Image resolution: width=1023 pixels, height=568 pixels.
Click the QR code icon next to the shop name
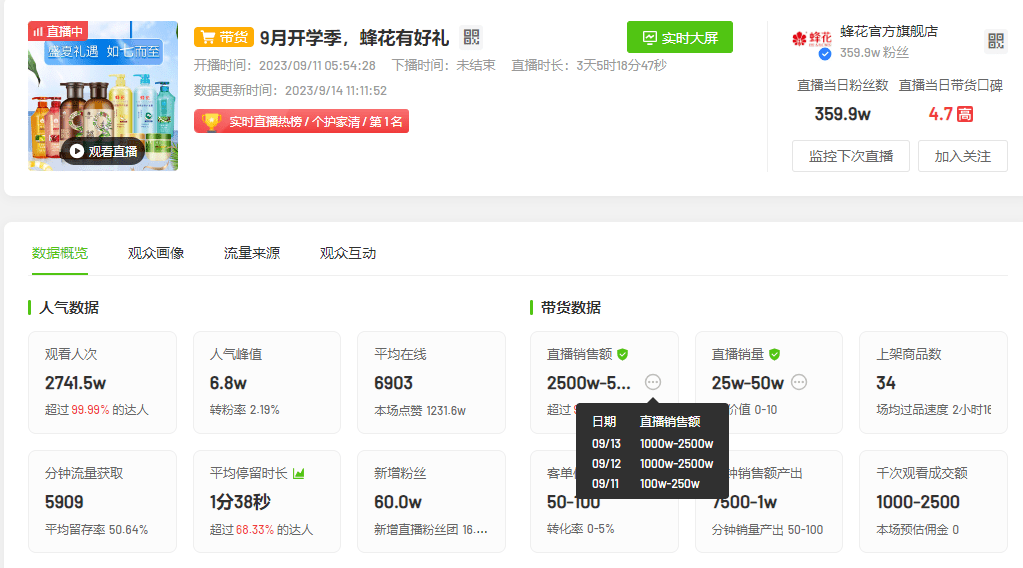click(995, 41)
